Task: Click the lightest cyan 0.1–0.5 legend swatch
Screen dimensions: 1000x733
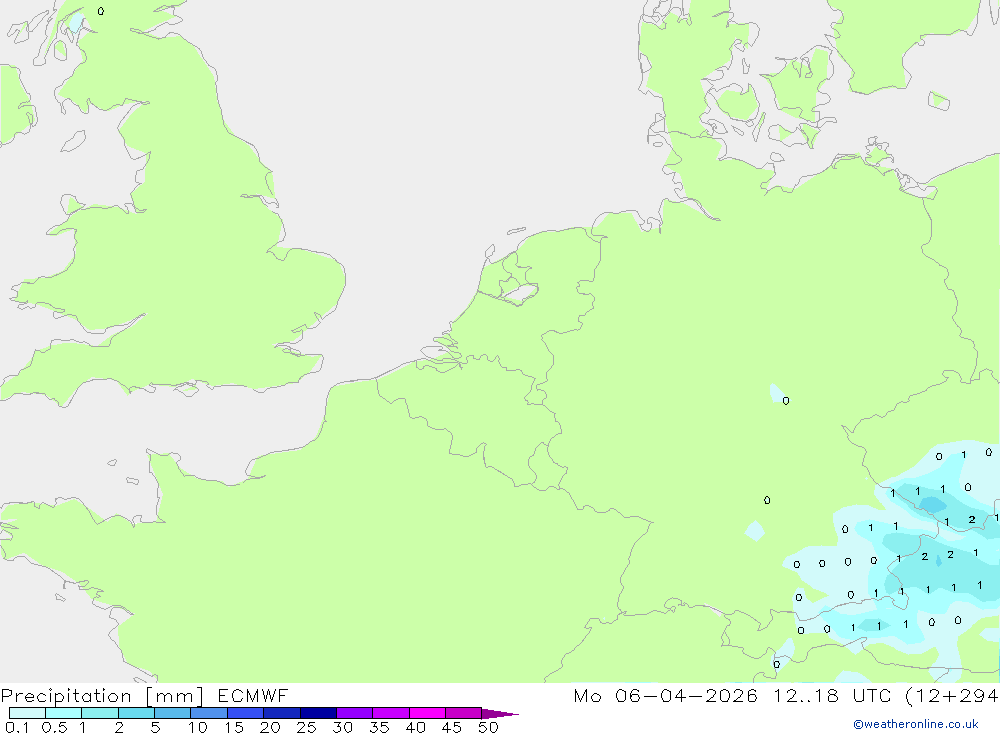Action: (x=27, y=713)
